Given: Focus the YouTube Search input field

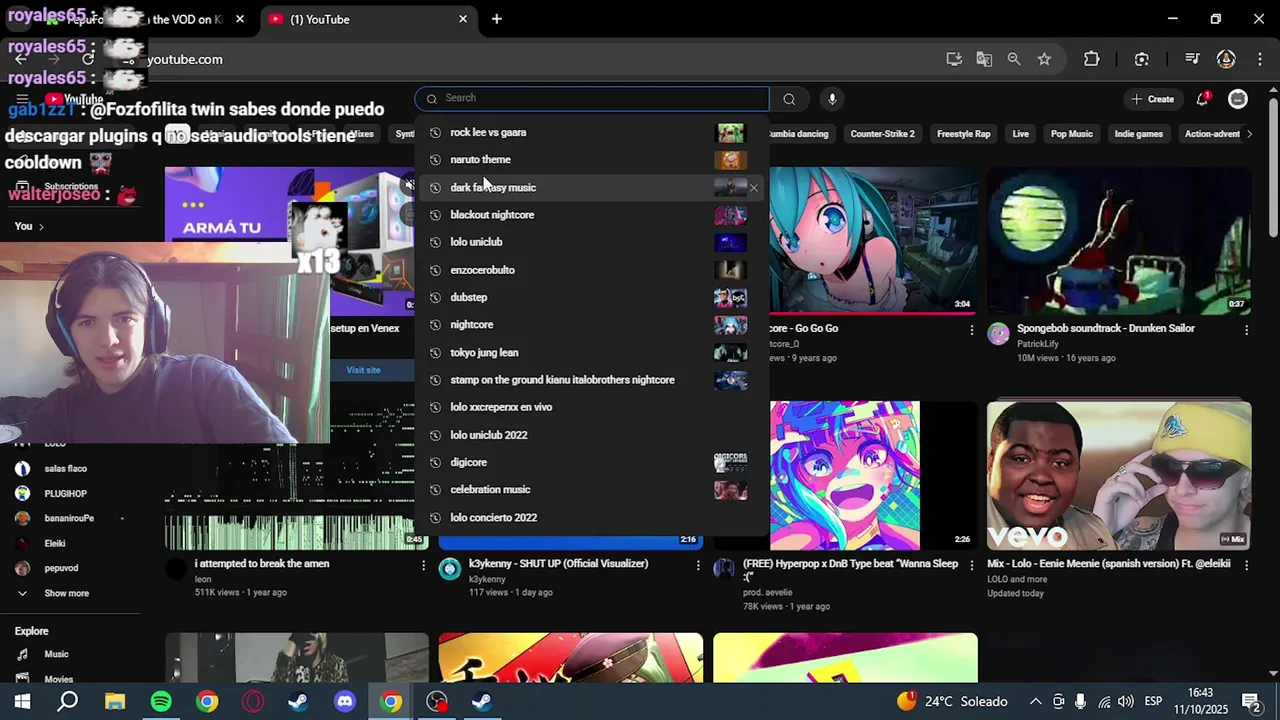Looking at the screenshot, I should [592, 98].
